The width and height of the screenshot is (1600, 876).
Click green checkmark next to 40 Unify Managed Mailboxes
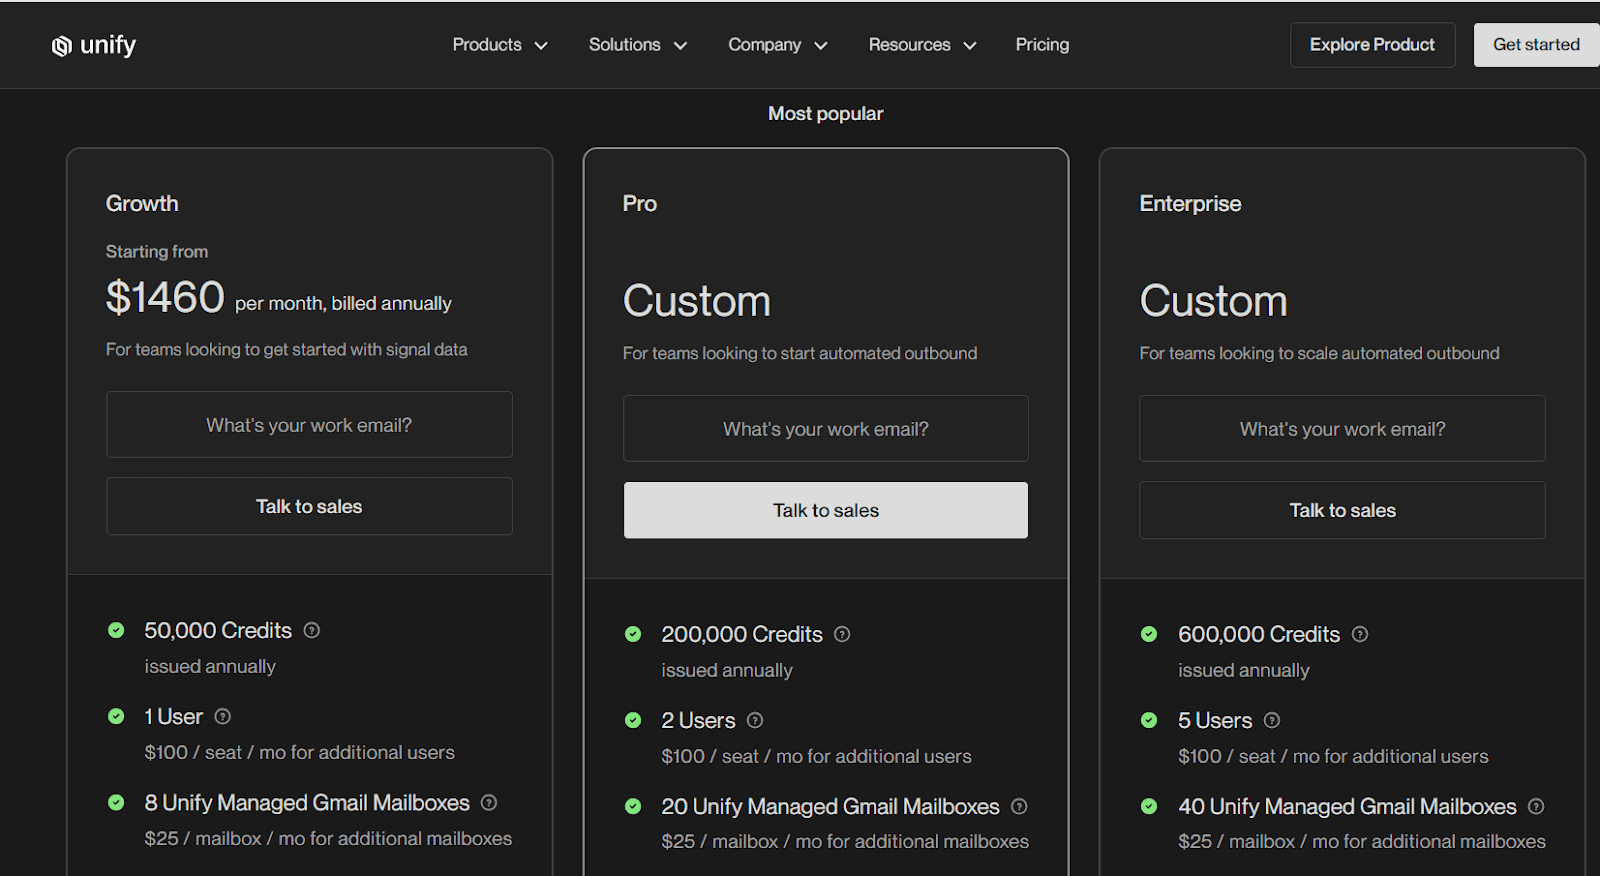tap(1149, 806)
